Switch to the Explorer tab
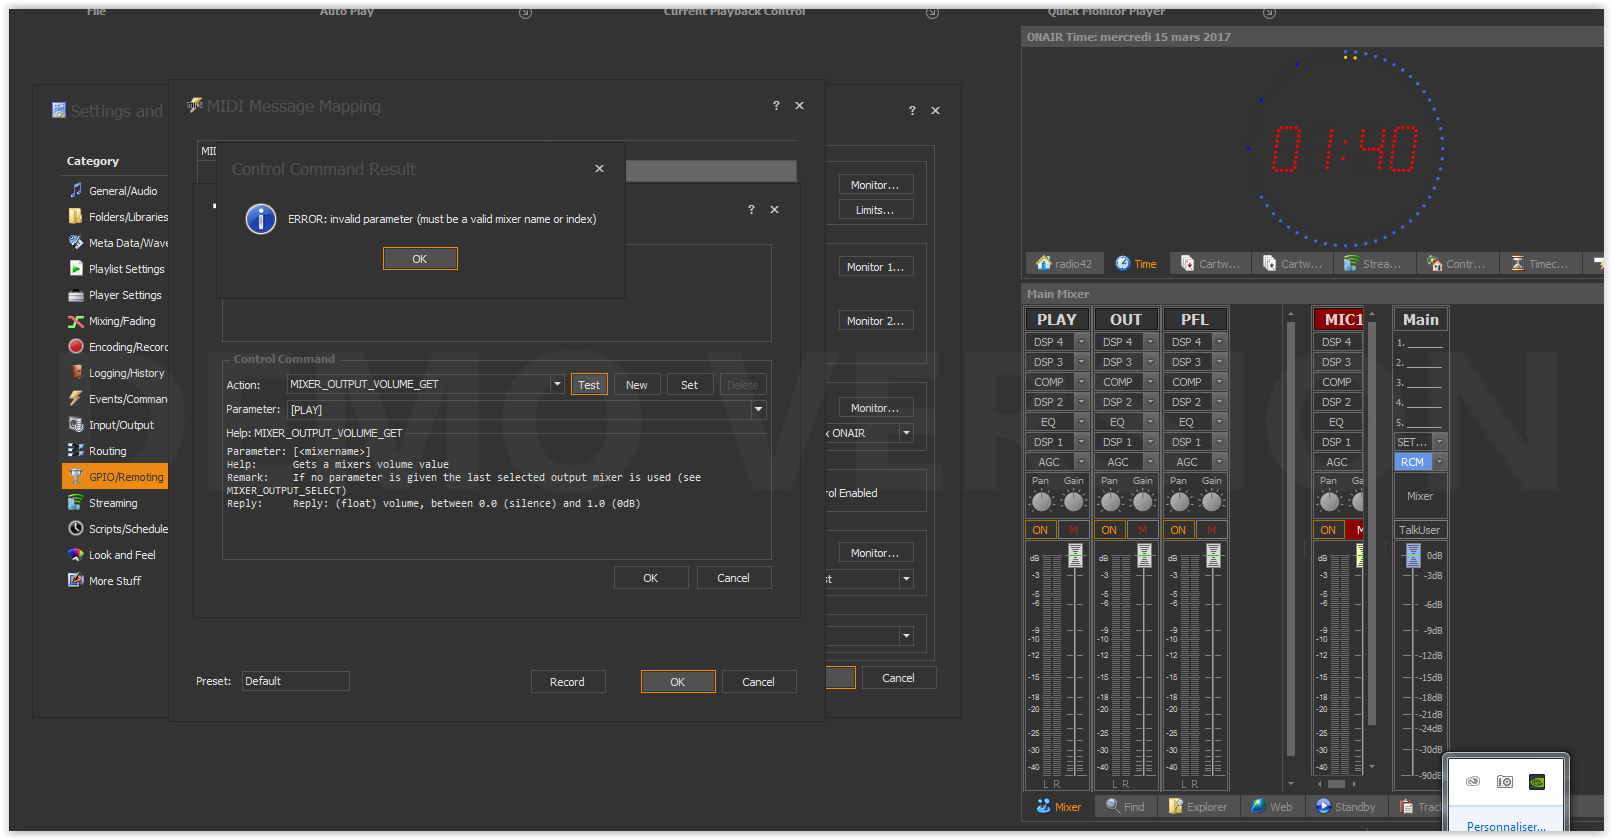This screenshot has width=1612, height=839. pyautogui.click(x=1198, y=807)
